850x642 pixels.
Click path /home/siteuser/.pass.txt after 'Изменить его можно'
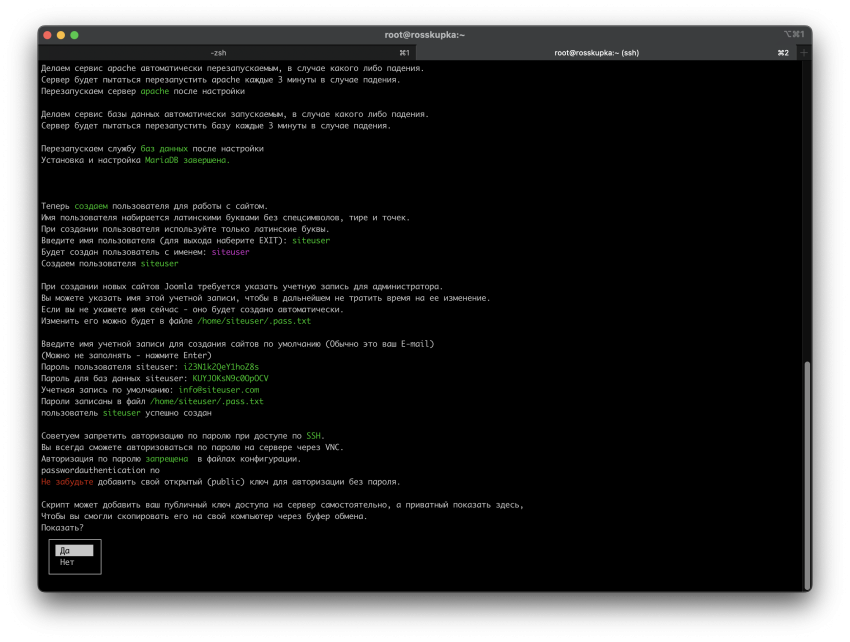[254, 321]
